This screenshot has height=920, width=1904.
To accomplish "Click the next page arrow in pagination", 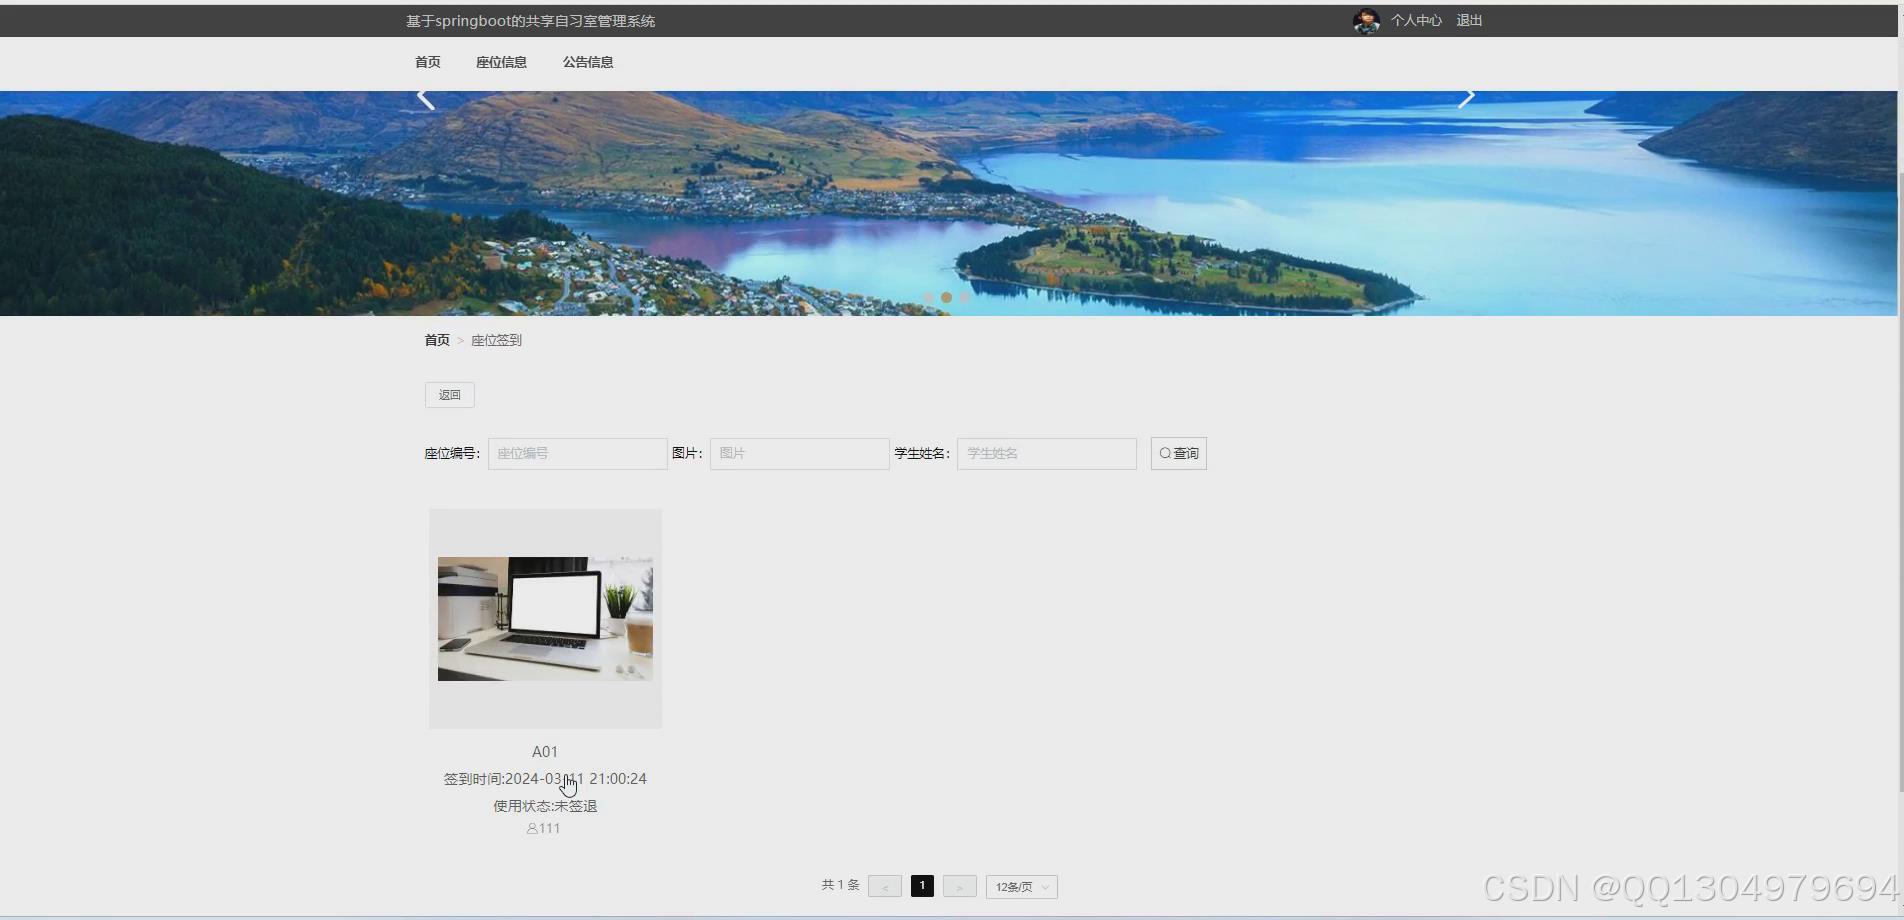I will pos(959,886).
